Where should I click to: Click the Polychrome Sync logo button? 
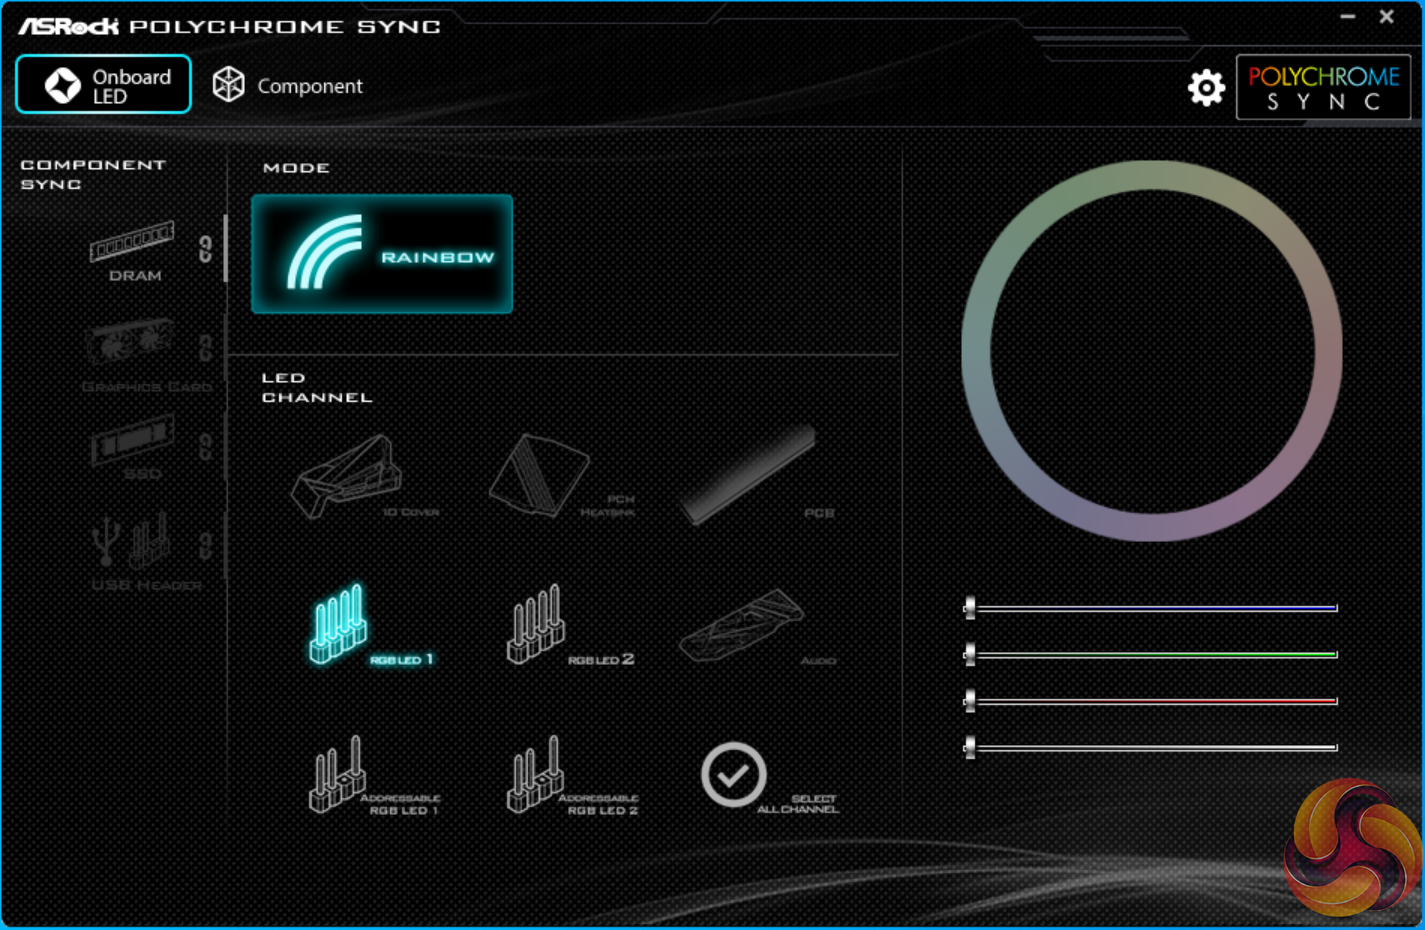(1323, 87)
